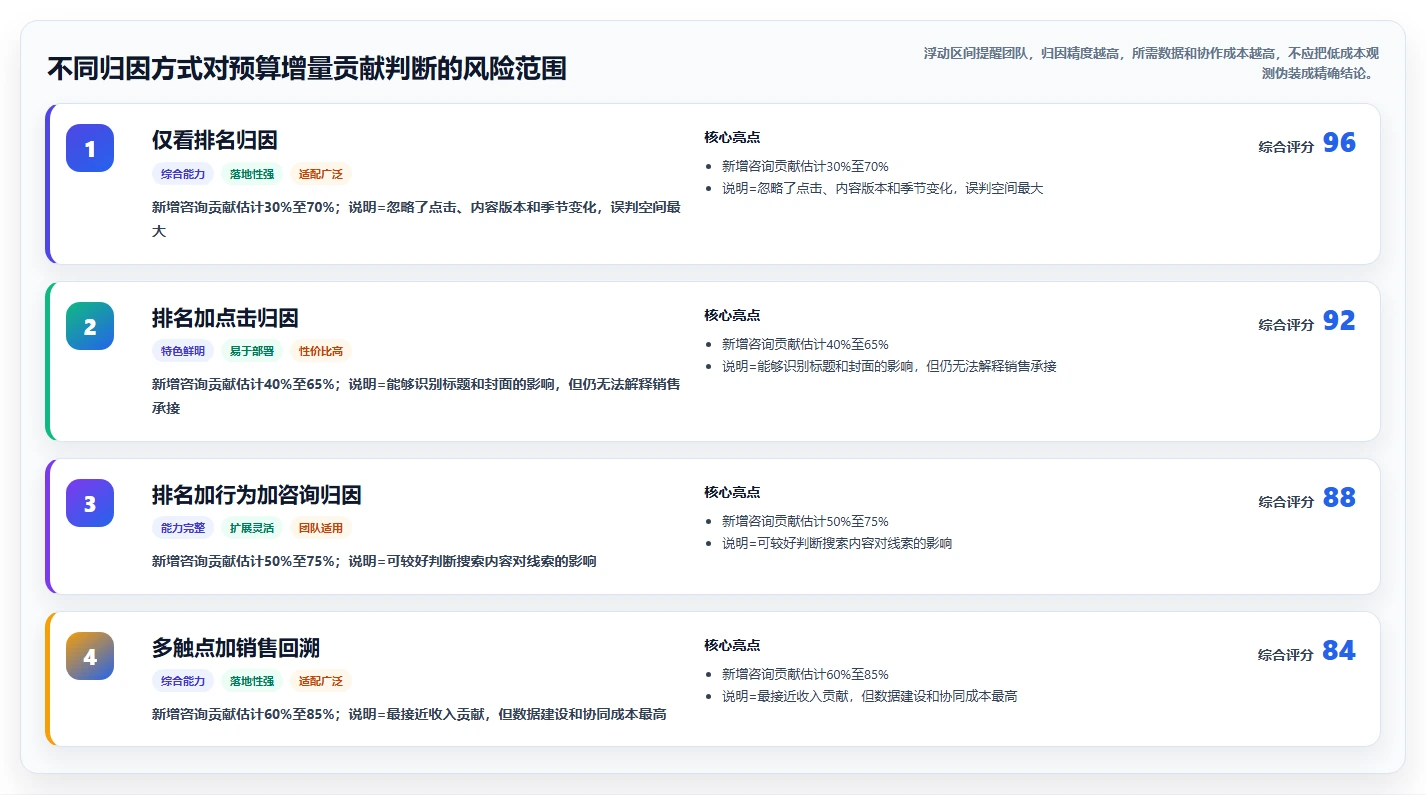Click the 易于部署 tag

252,351
